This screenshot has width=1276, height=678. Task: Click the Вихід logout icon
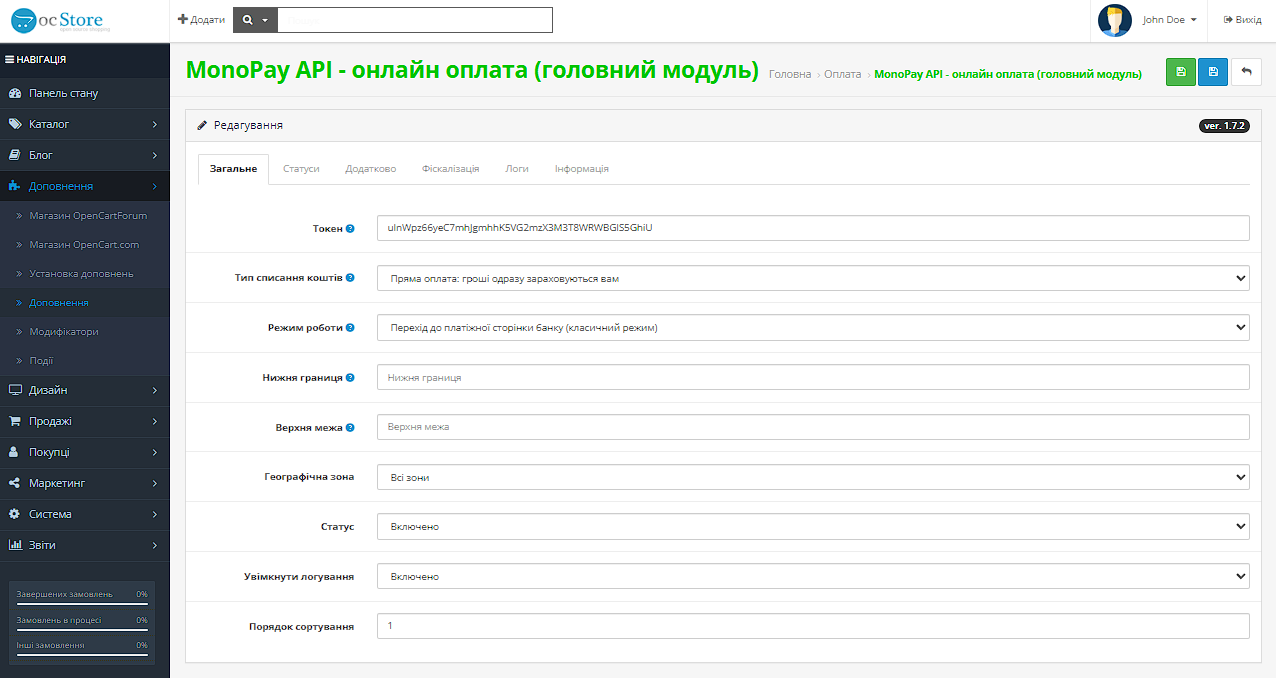(1228, 20)
